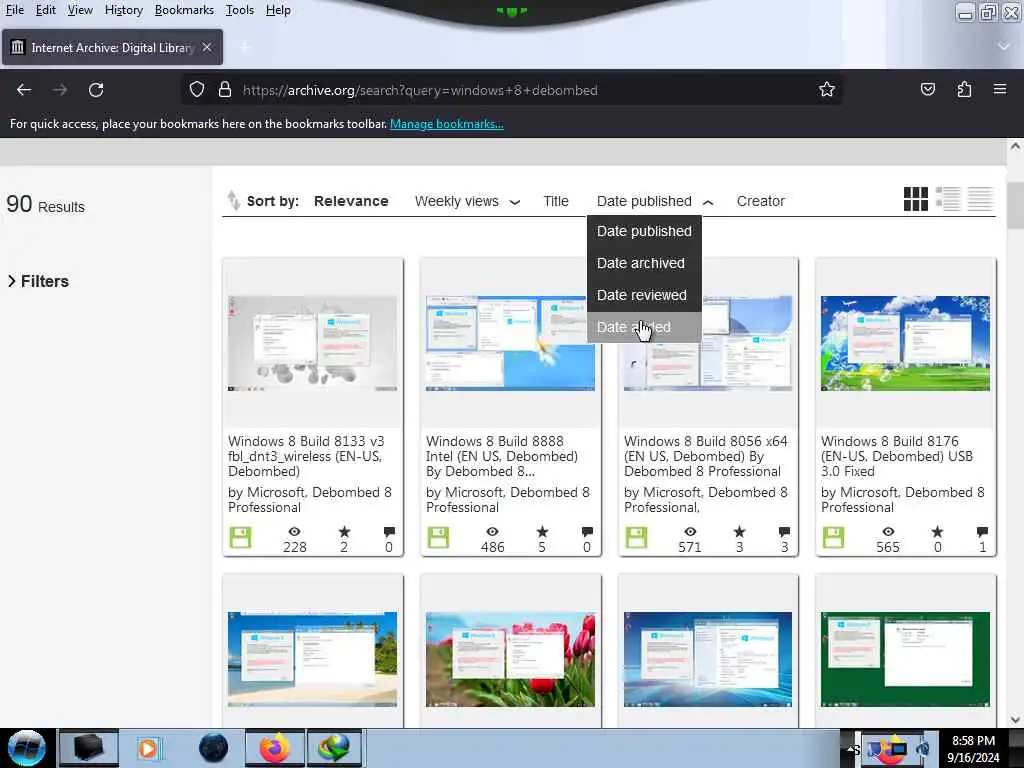Expand the Filters section
The image size is (1024, 768).
38,281
